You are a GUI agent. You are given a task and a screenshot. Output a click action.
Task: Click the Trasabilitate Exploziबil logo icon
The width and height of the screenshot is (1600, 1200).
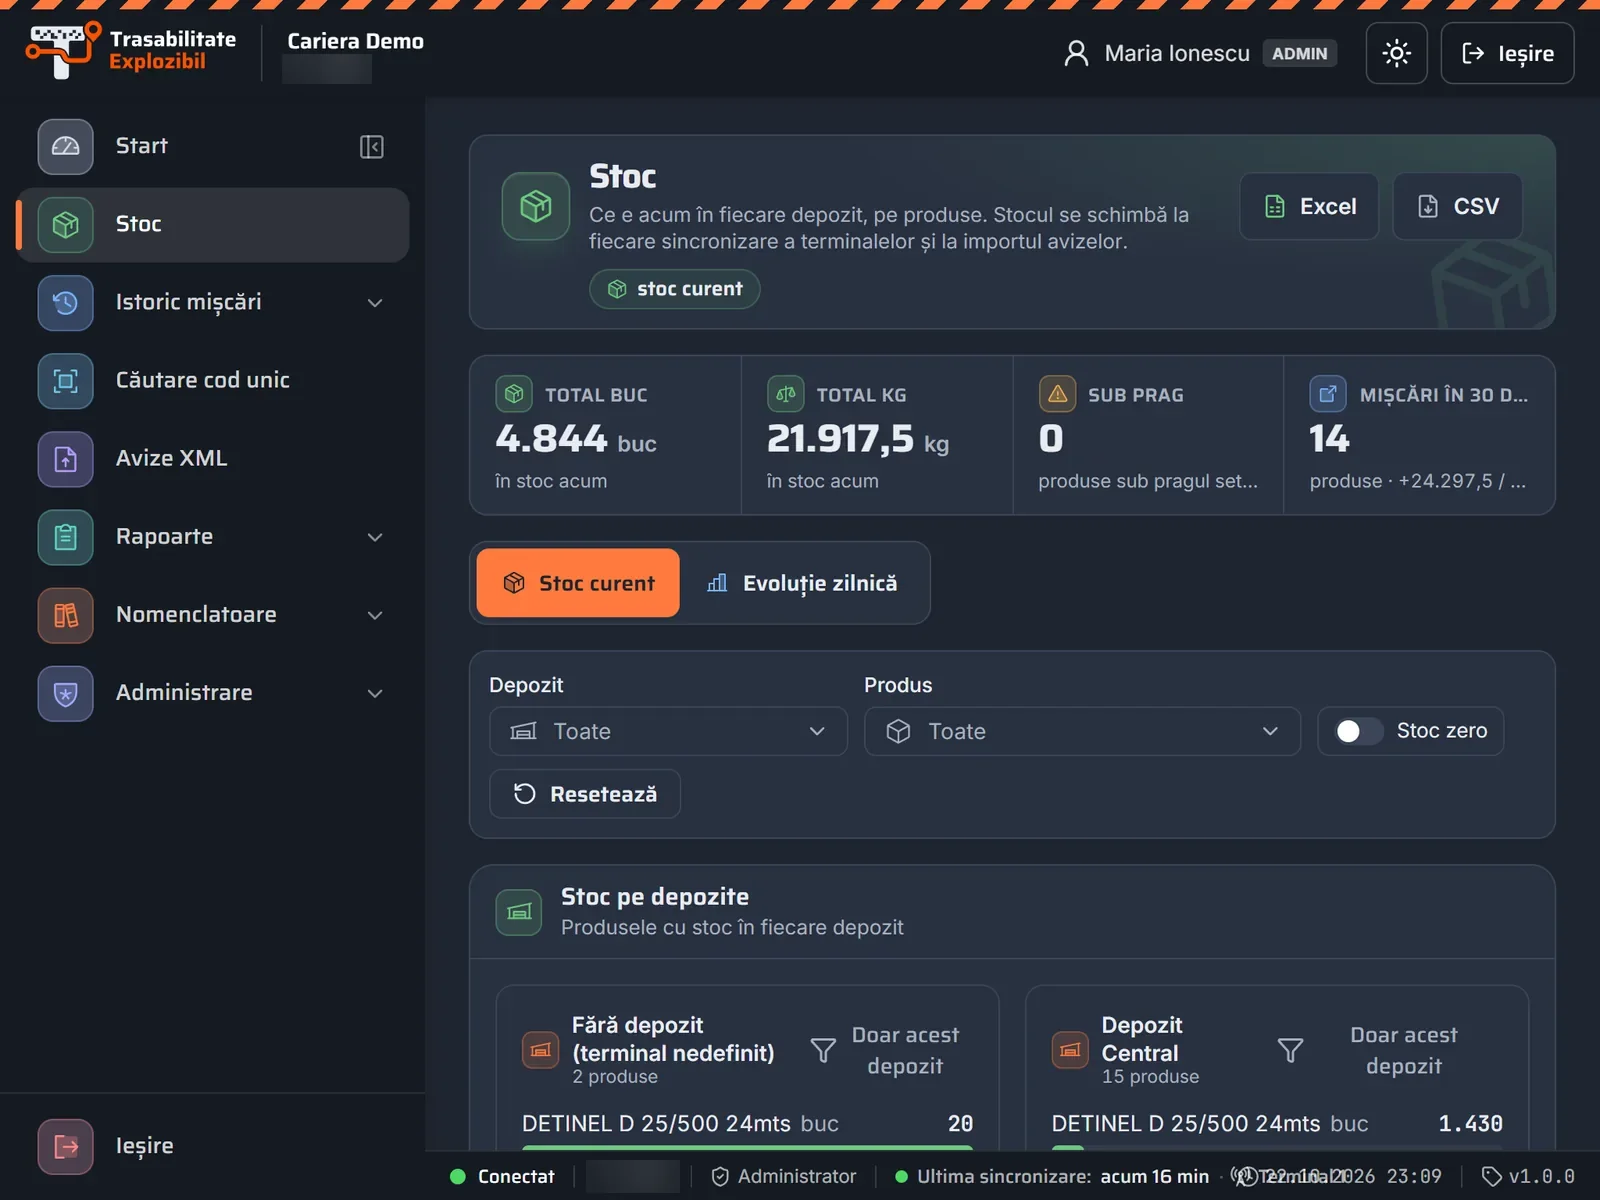(x=63, y=50)
